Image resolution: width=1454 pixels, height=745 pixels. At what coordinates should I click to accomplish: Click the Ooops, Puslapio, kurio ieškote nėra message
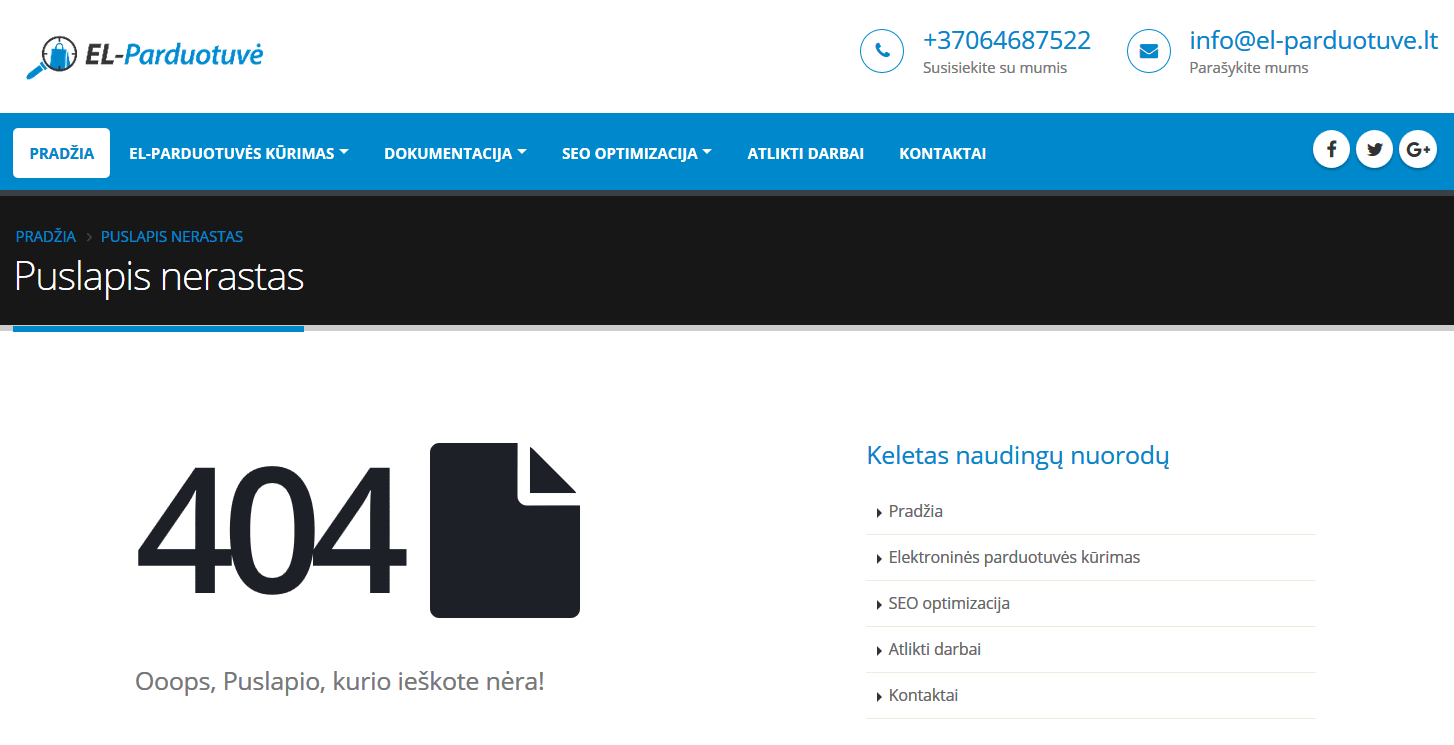[x=340, y=683]
